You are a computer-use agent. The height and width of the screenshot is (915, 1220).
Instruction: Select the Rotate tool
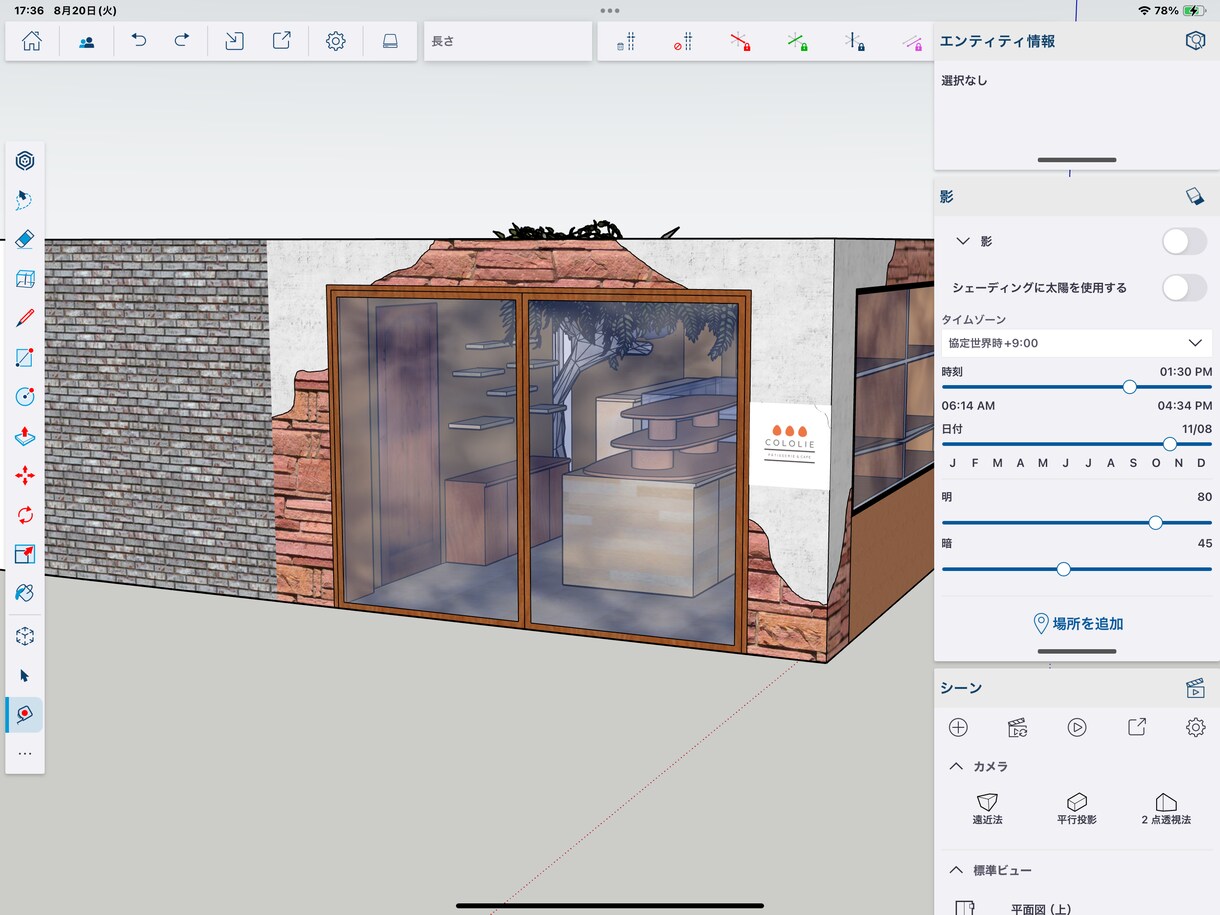coord(25,515)
